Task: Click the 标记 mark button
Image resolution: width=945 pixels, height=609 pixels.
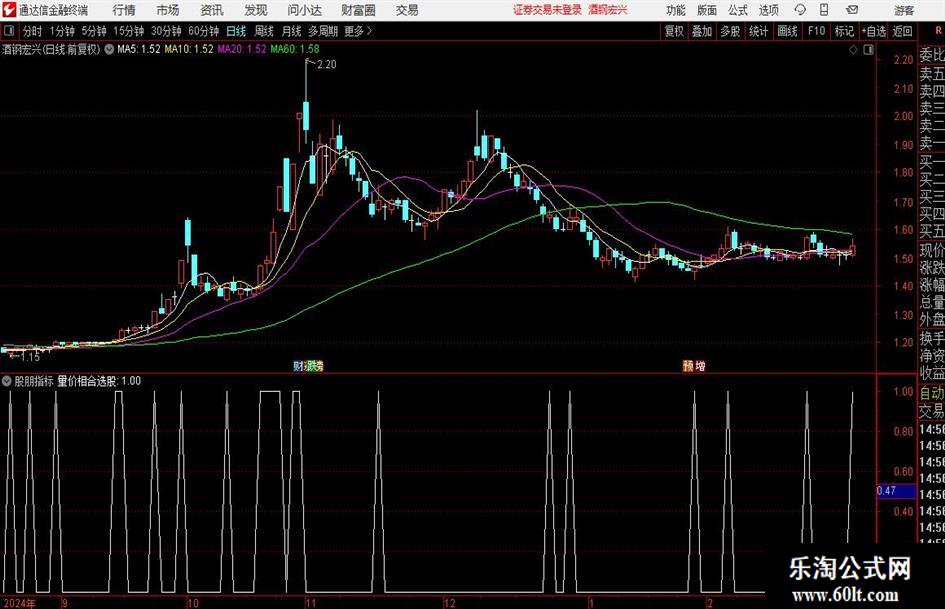Action: 844,31
